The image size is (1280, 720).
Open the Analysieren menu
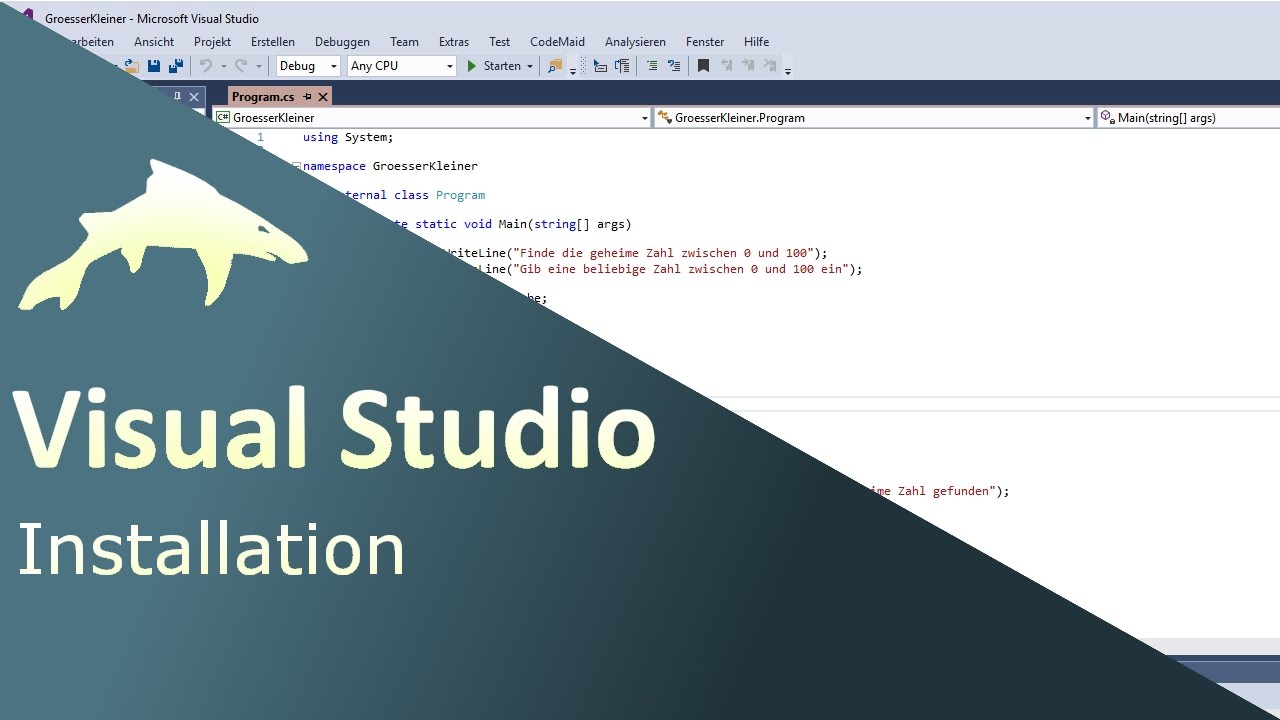pos(635,42)
